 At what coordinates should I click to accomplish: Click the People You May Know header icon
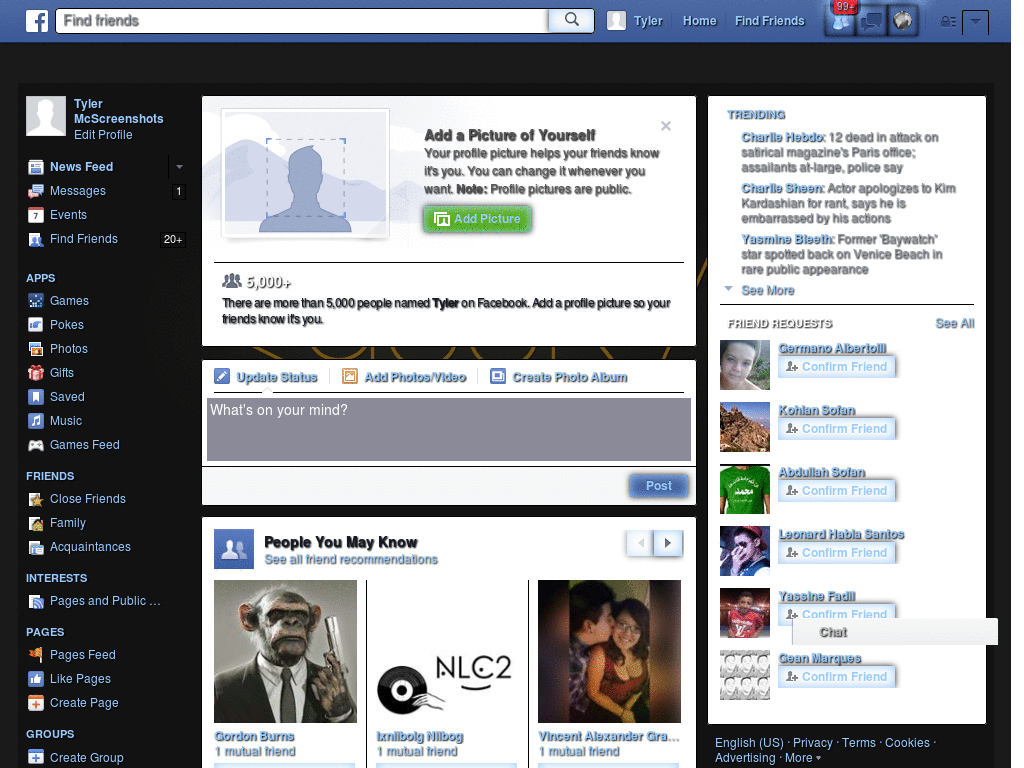(x=234, y=549)
